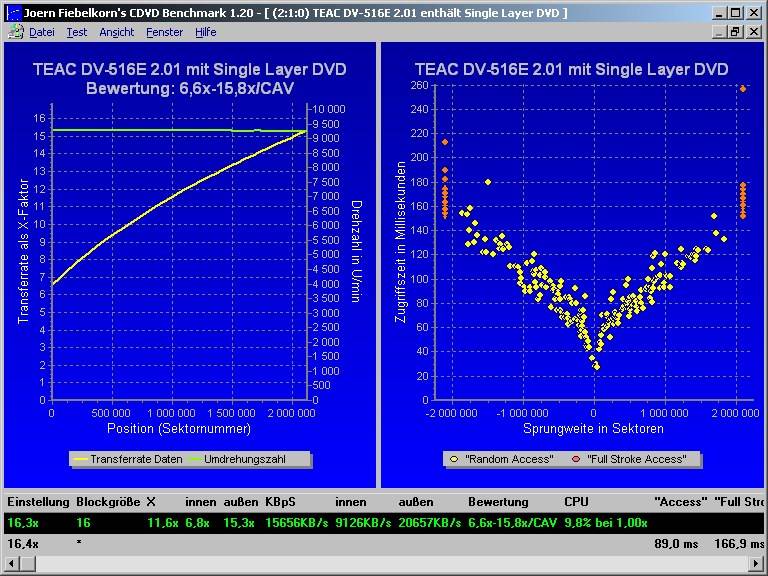The width and height of the screenshot is (768, 576).
Task: Click the Transferrate Daten legend label
Action: (136, 459)
